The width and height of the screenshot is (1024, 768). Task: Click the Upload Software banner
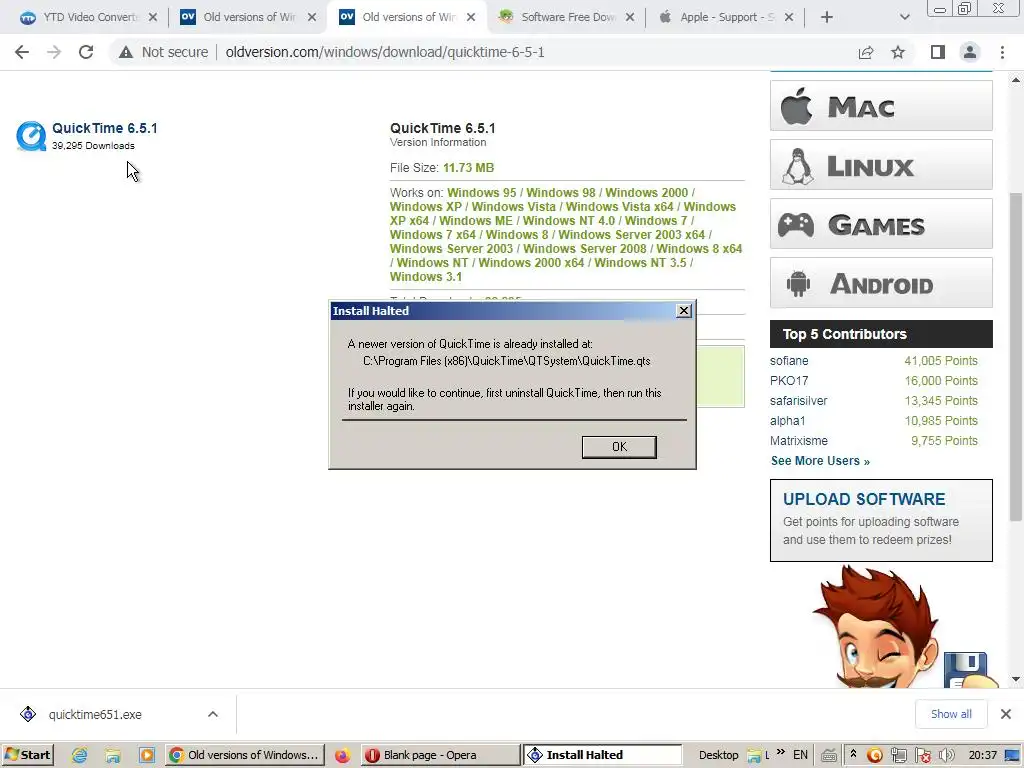click(881, 520)
